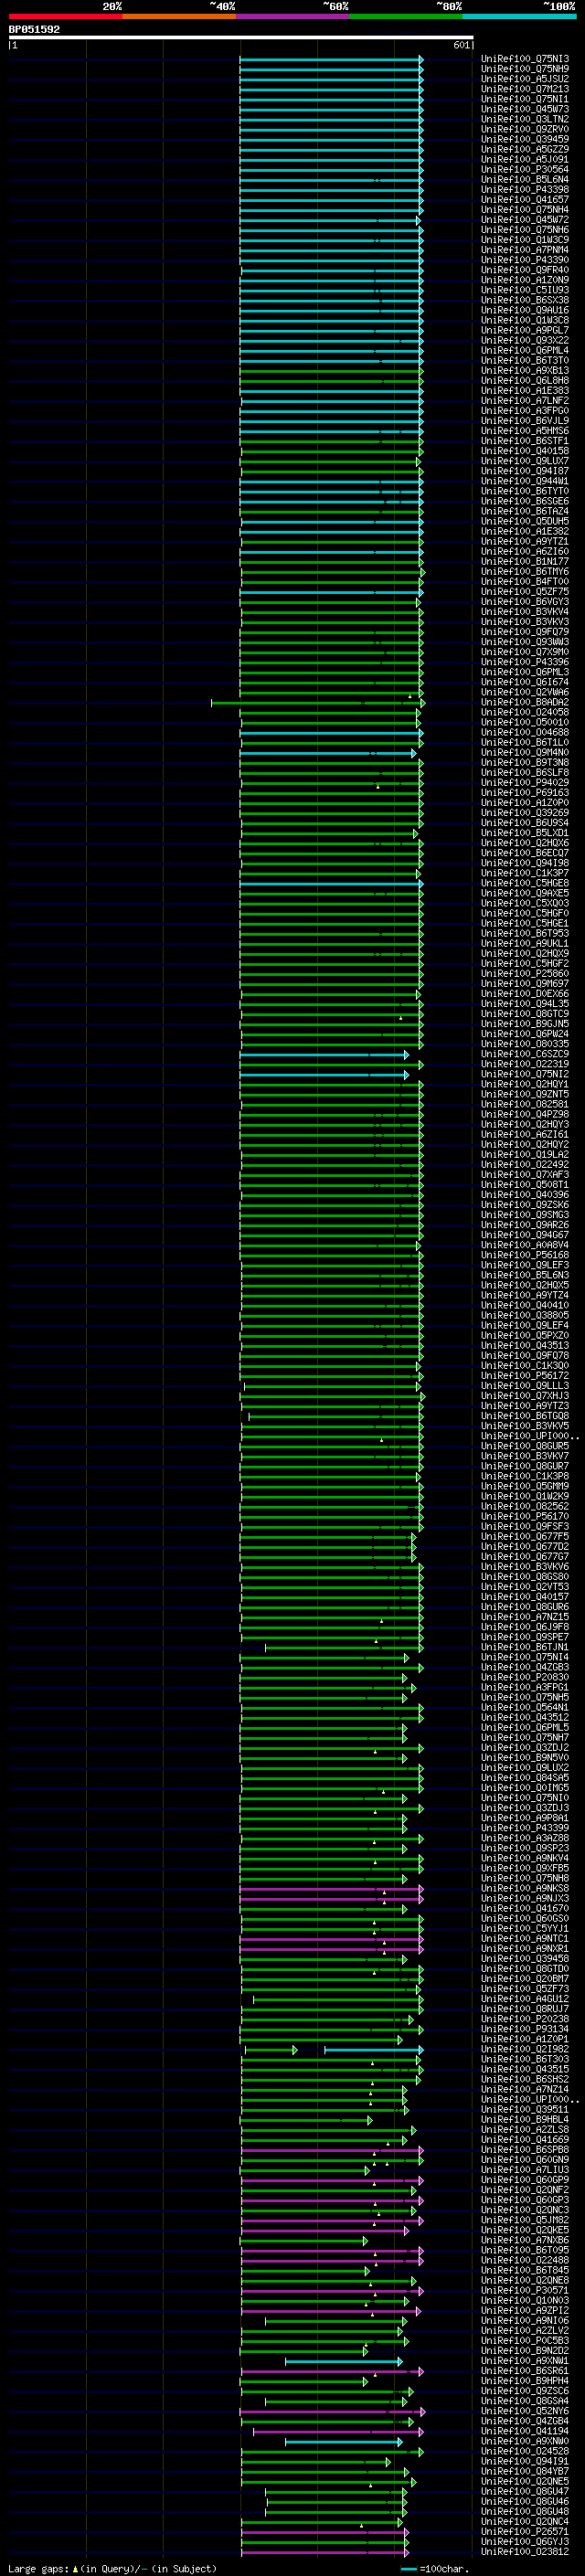Click UniRef100_Q75NH6 label
Screen dimensions: 585x2576
525,230
